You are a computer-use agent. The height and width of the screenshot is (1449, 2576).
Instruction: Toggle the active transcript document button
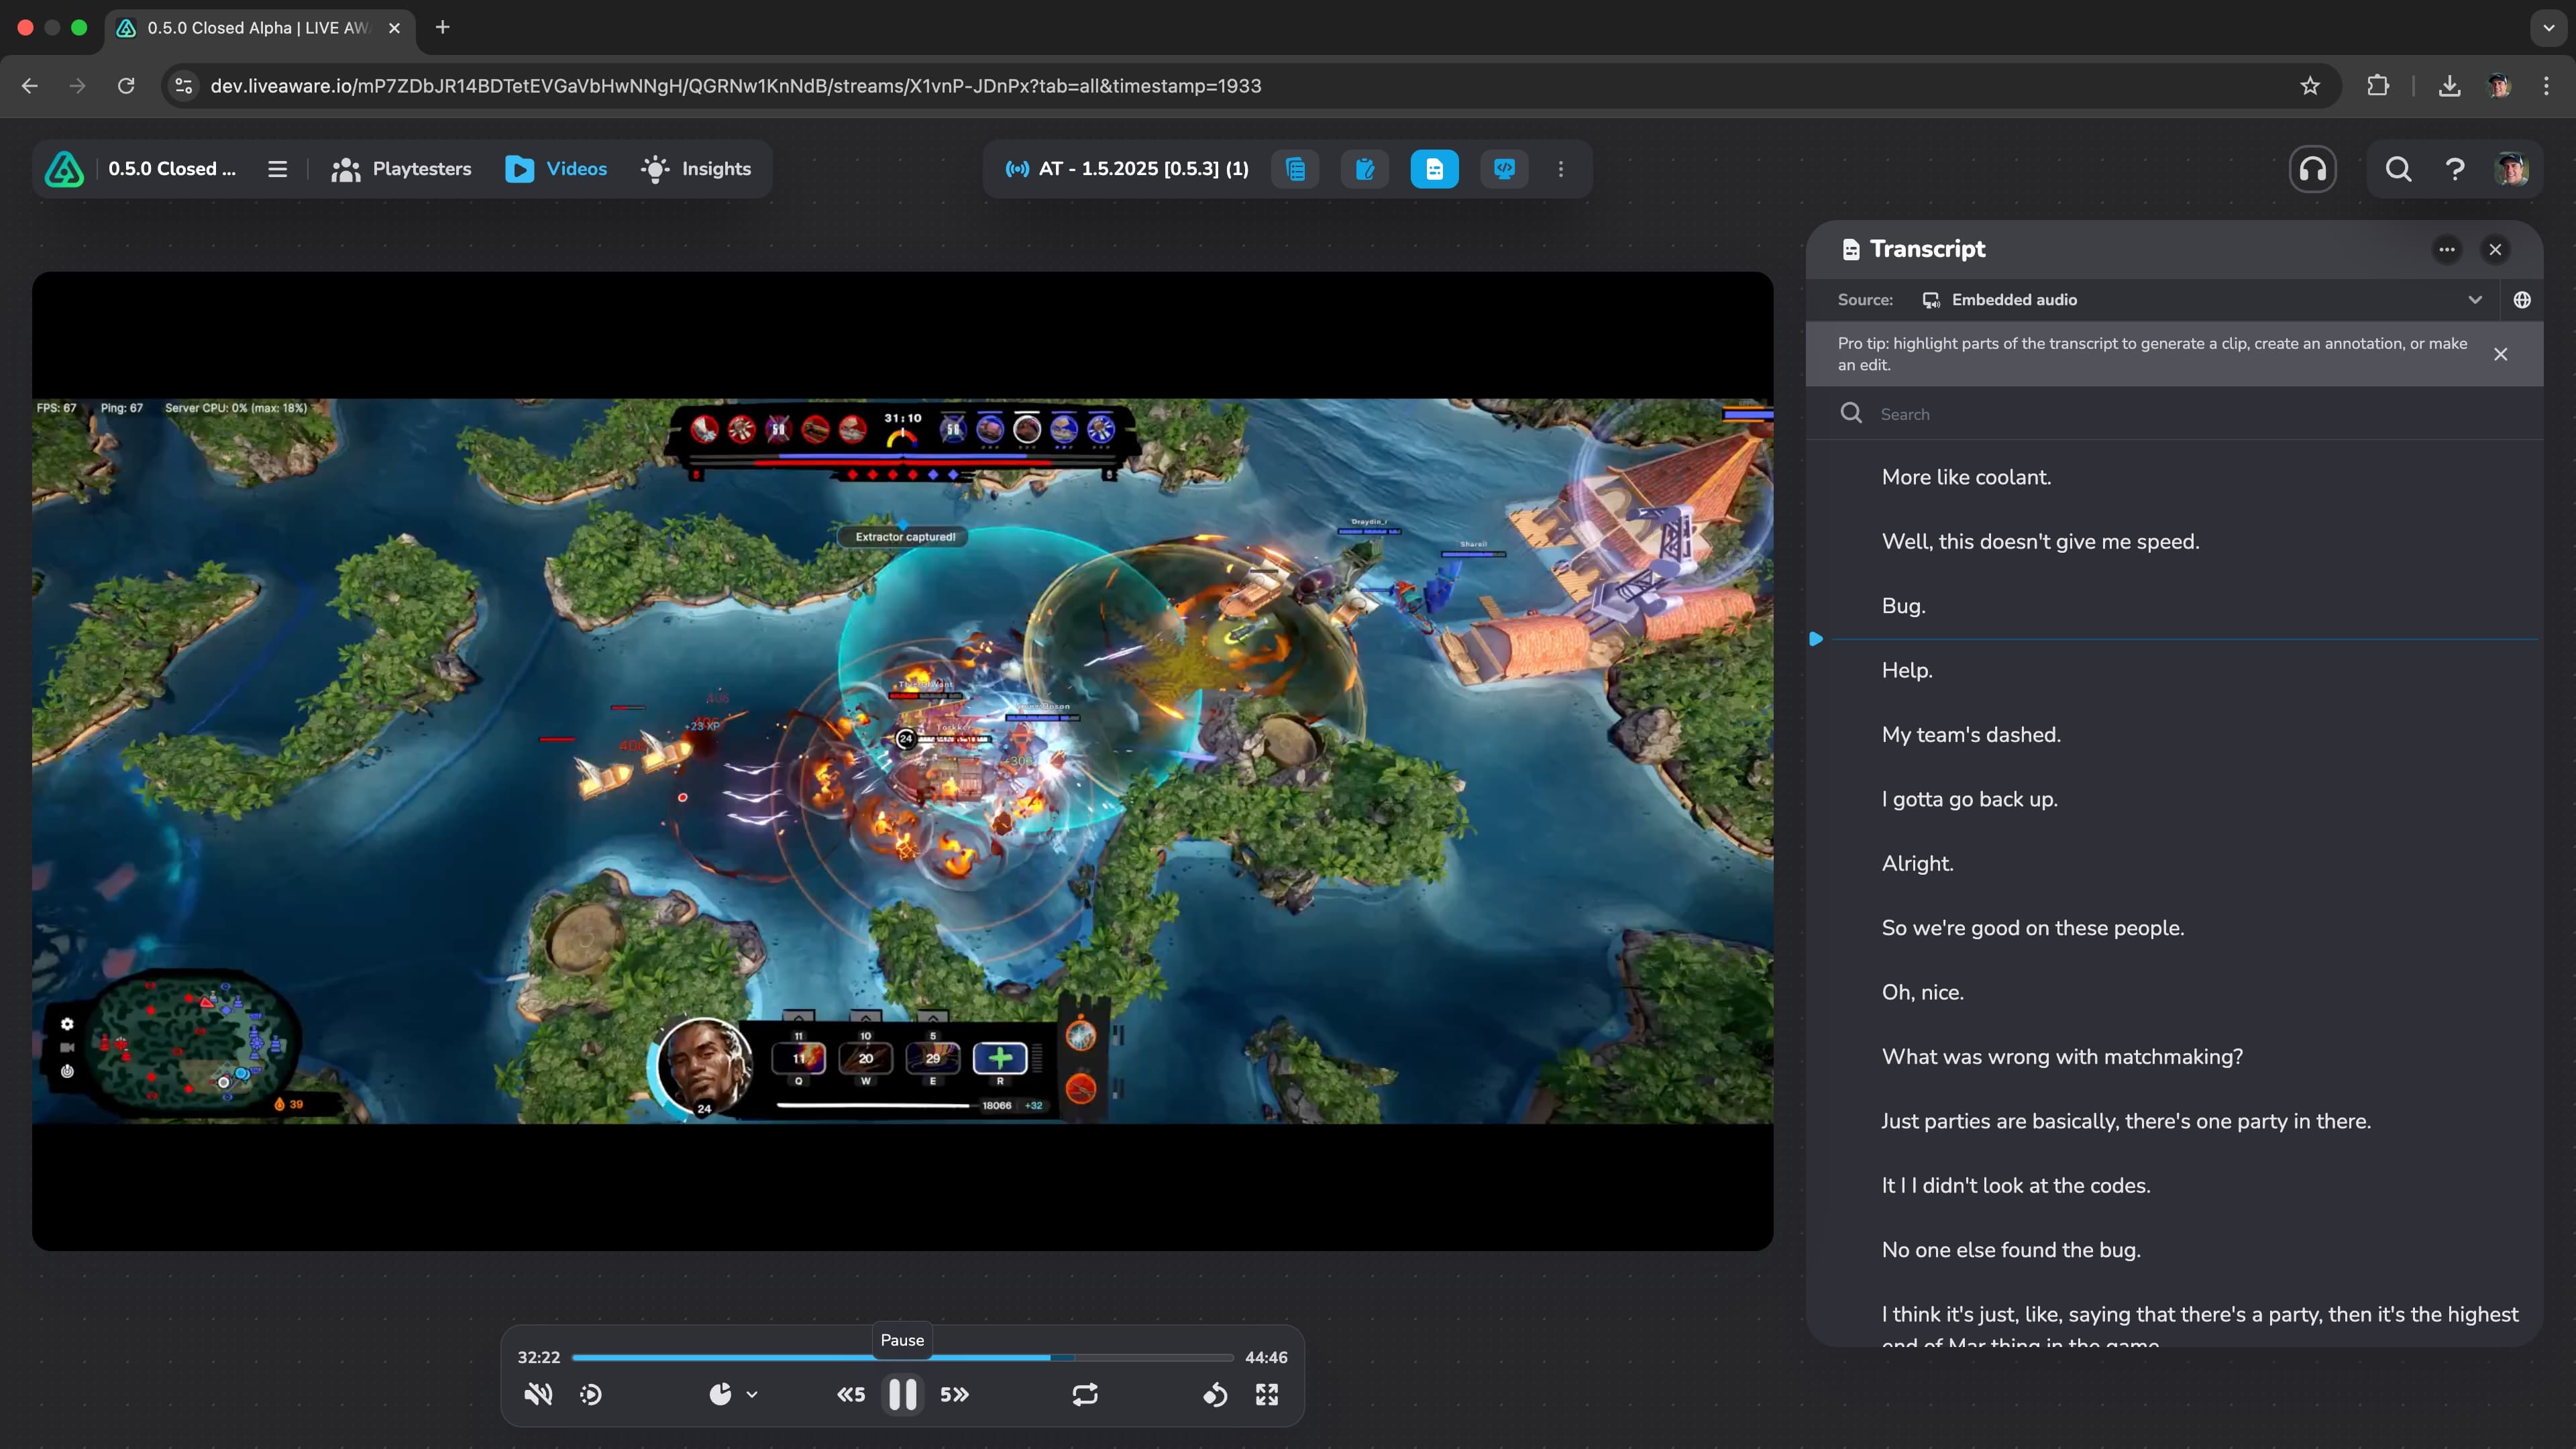tap(1434, 169)
